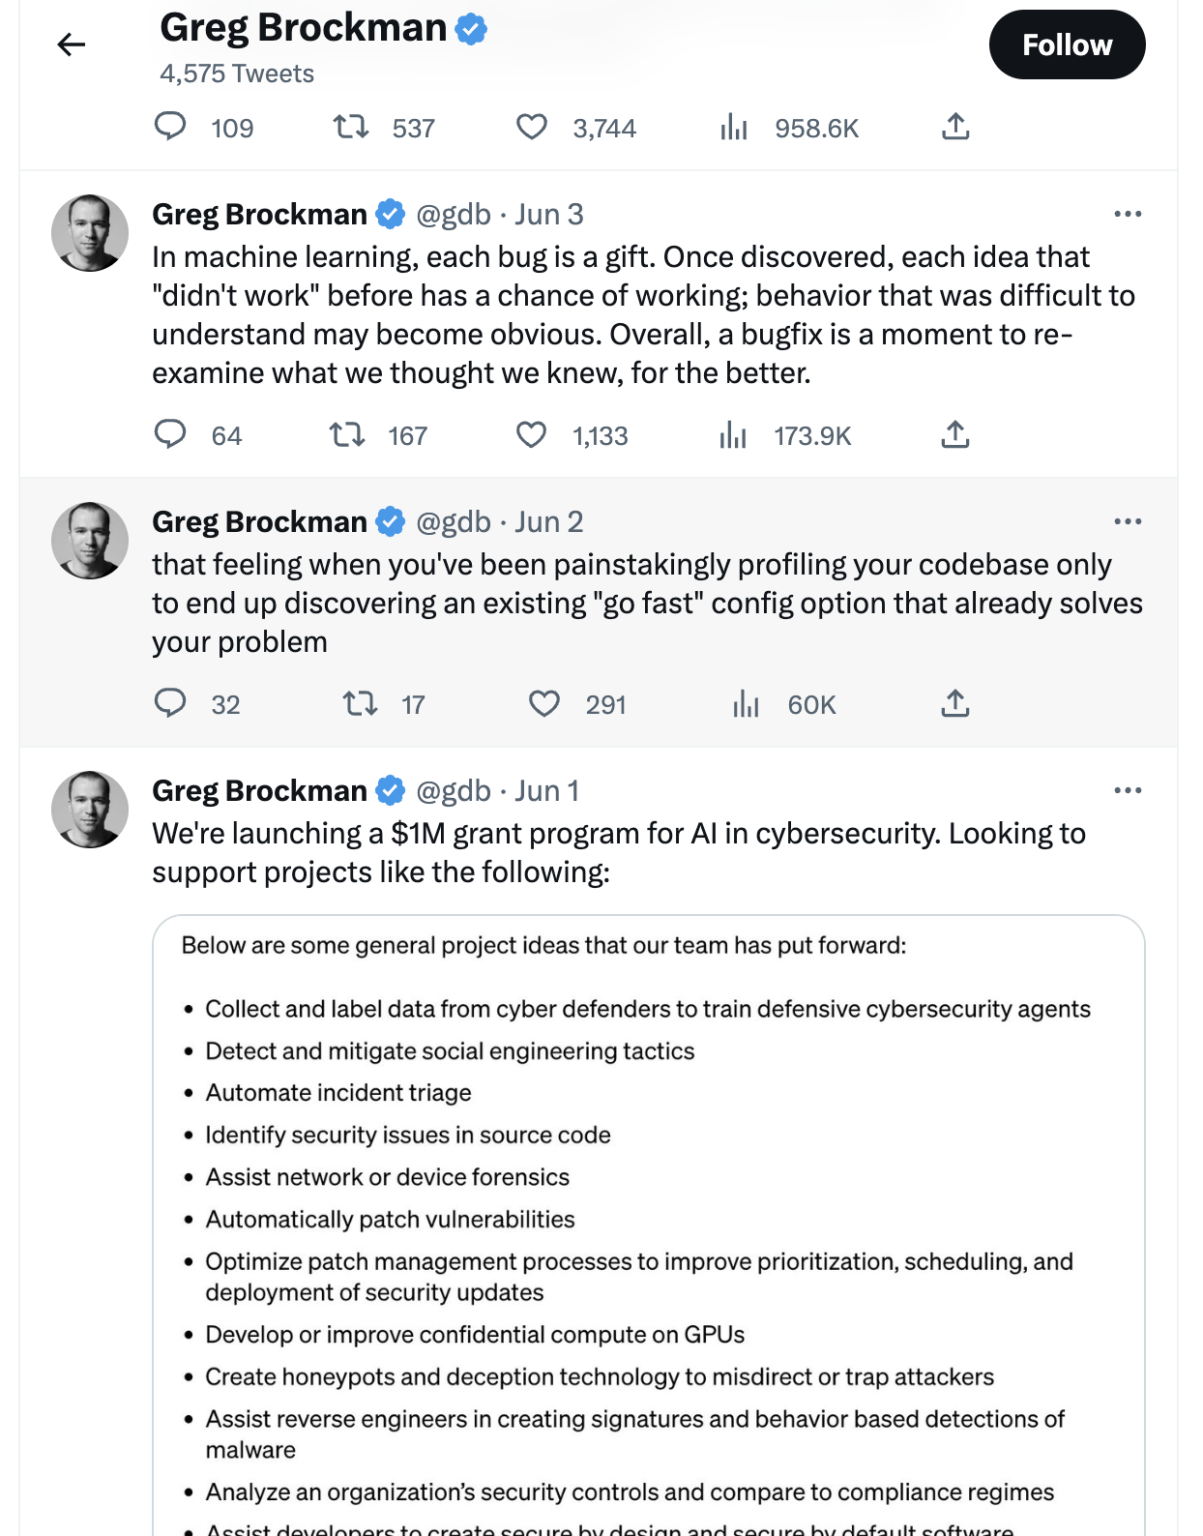Share the top tweet with 958.6K views
This screenshot has height=1536, width=1203.
pos(955,127)
